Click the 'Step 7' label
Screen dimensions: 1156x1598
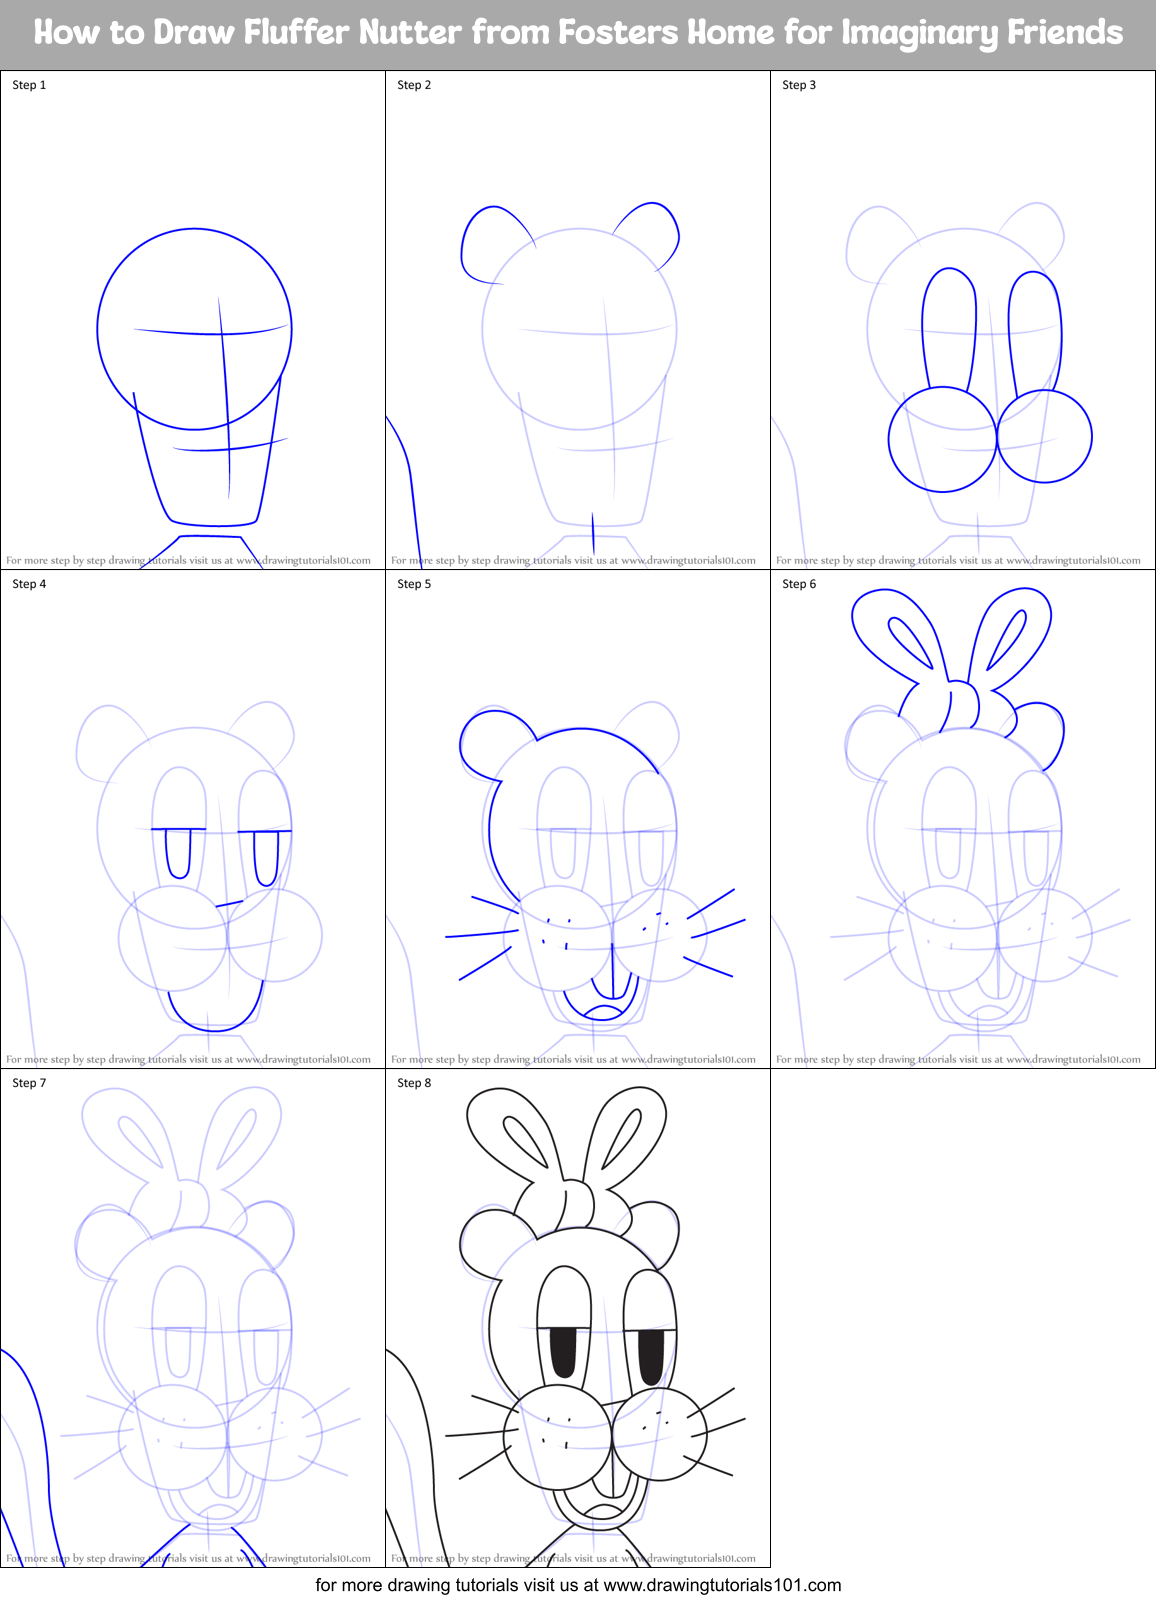point(29,1083)
